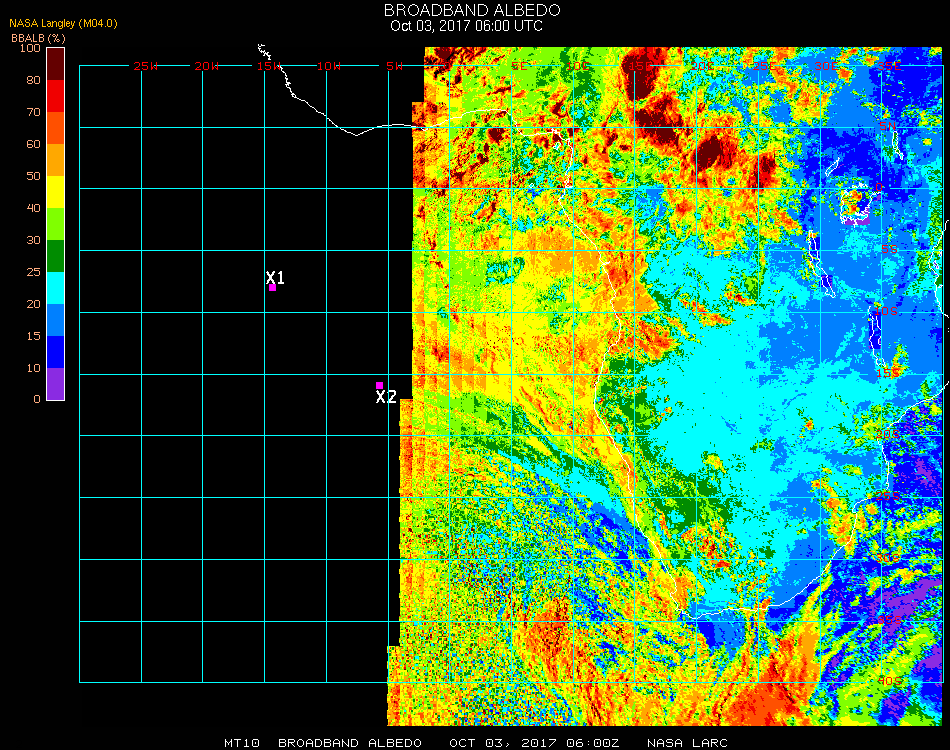Select the X1 text label

pyautogui.click(x=275, y=277)
